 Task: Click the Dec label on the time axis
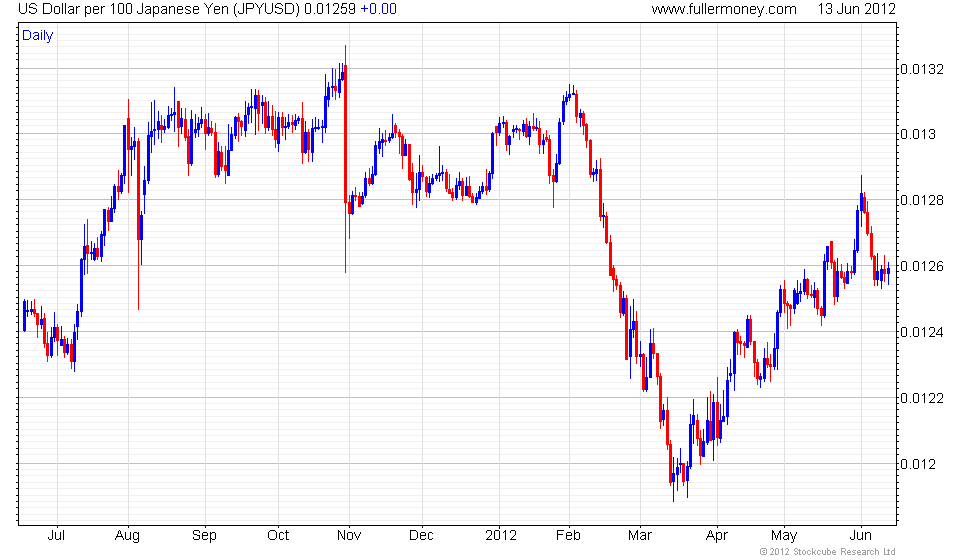click(421, 536)
